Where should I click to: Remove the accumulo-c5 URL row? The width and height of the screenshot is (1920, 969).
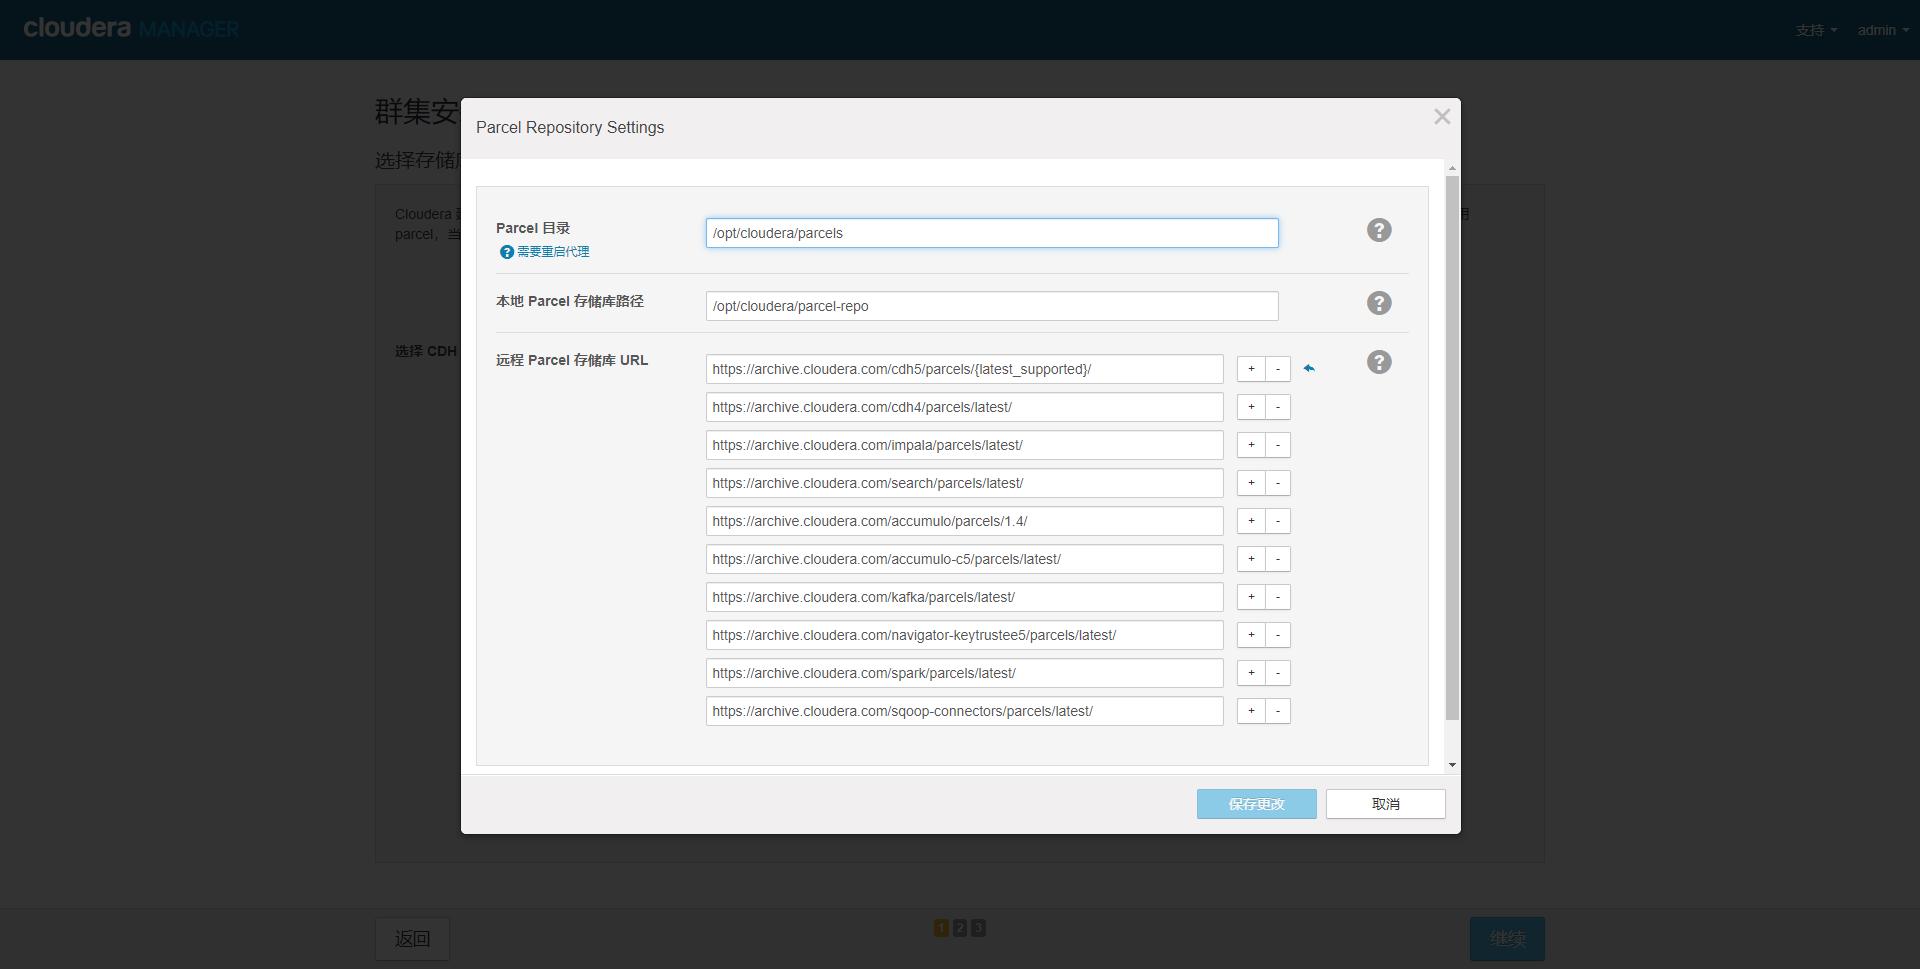(1278, 559)
